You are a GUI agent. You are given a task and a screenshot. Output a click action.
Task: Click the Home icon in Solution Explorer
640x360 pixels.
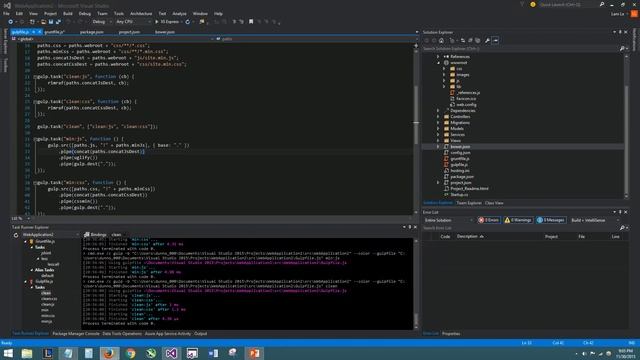pos(441,40)
